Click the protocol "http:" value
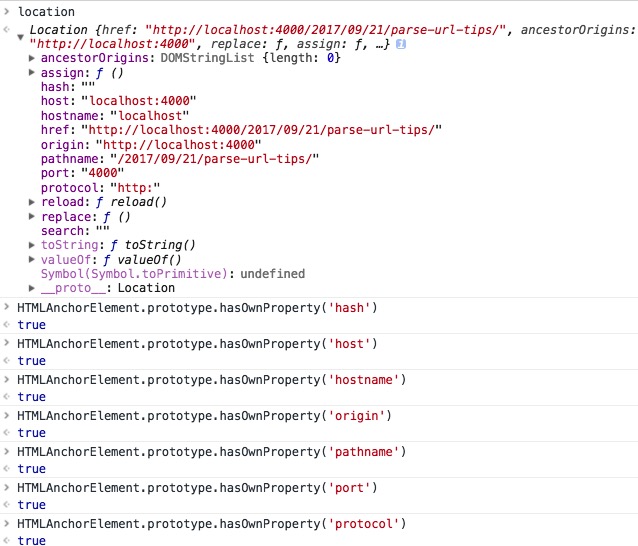This screenshot has height=546, width=638. pos(135,188)
